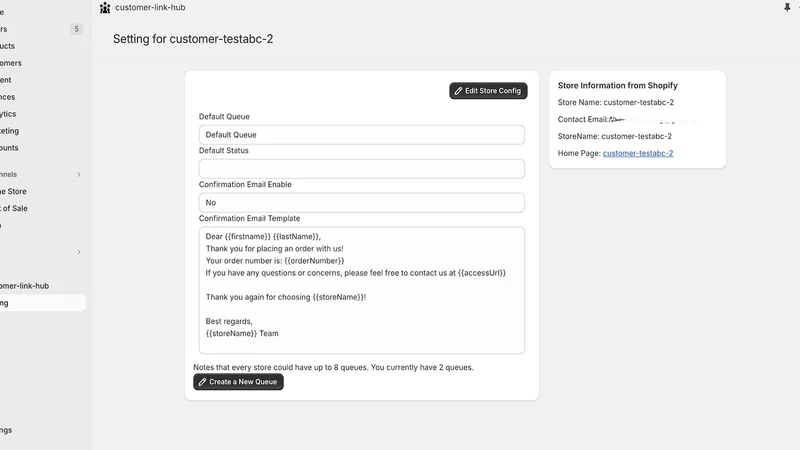Open the Content sidebar item

[6, 80]
